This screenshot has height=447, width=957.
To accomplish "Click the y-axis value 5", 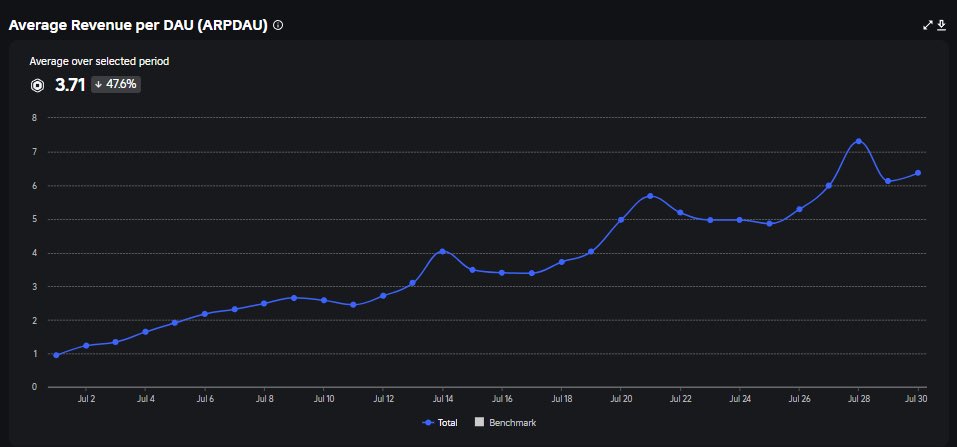I will [34, 219].
